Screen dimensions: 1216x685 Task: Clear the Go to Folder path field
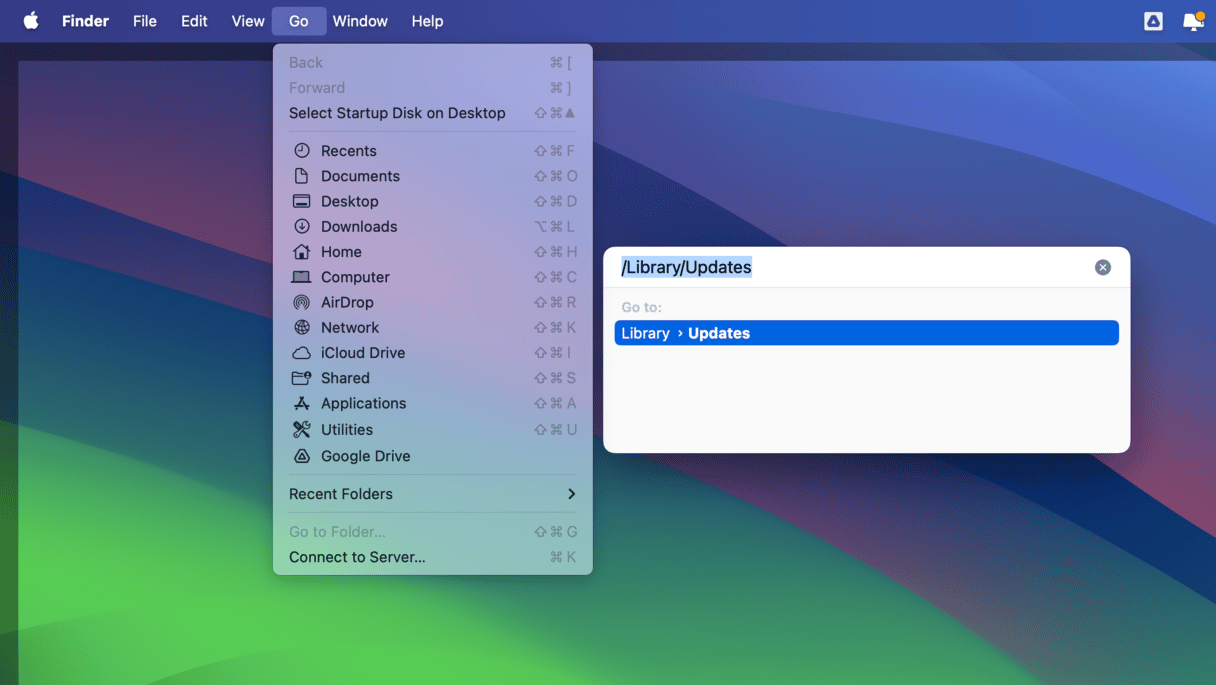click(x=1102, y=267)
